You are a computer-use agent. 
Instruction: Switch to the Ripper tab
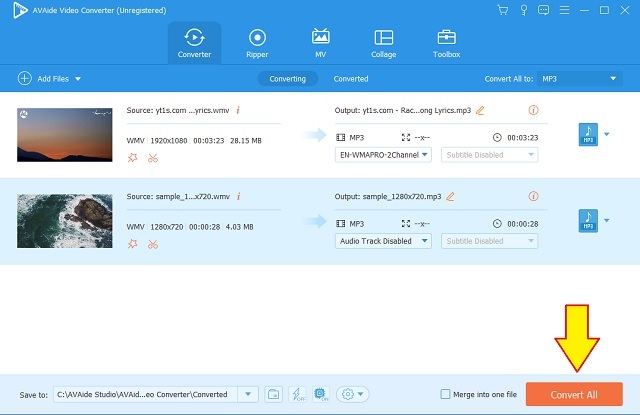point(257,43)
